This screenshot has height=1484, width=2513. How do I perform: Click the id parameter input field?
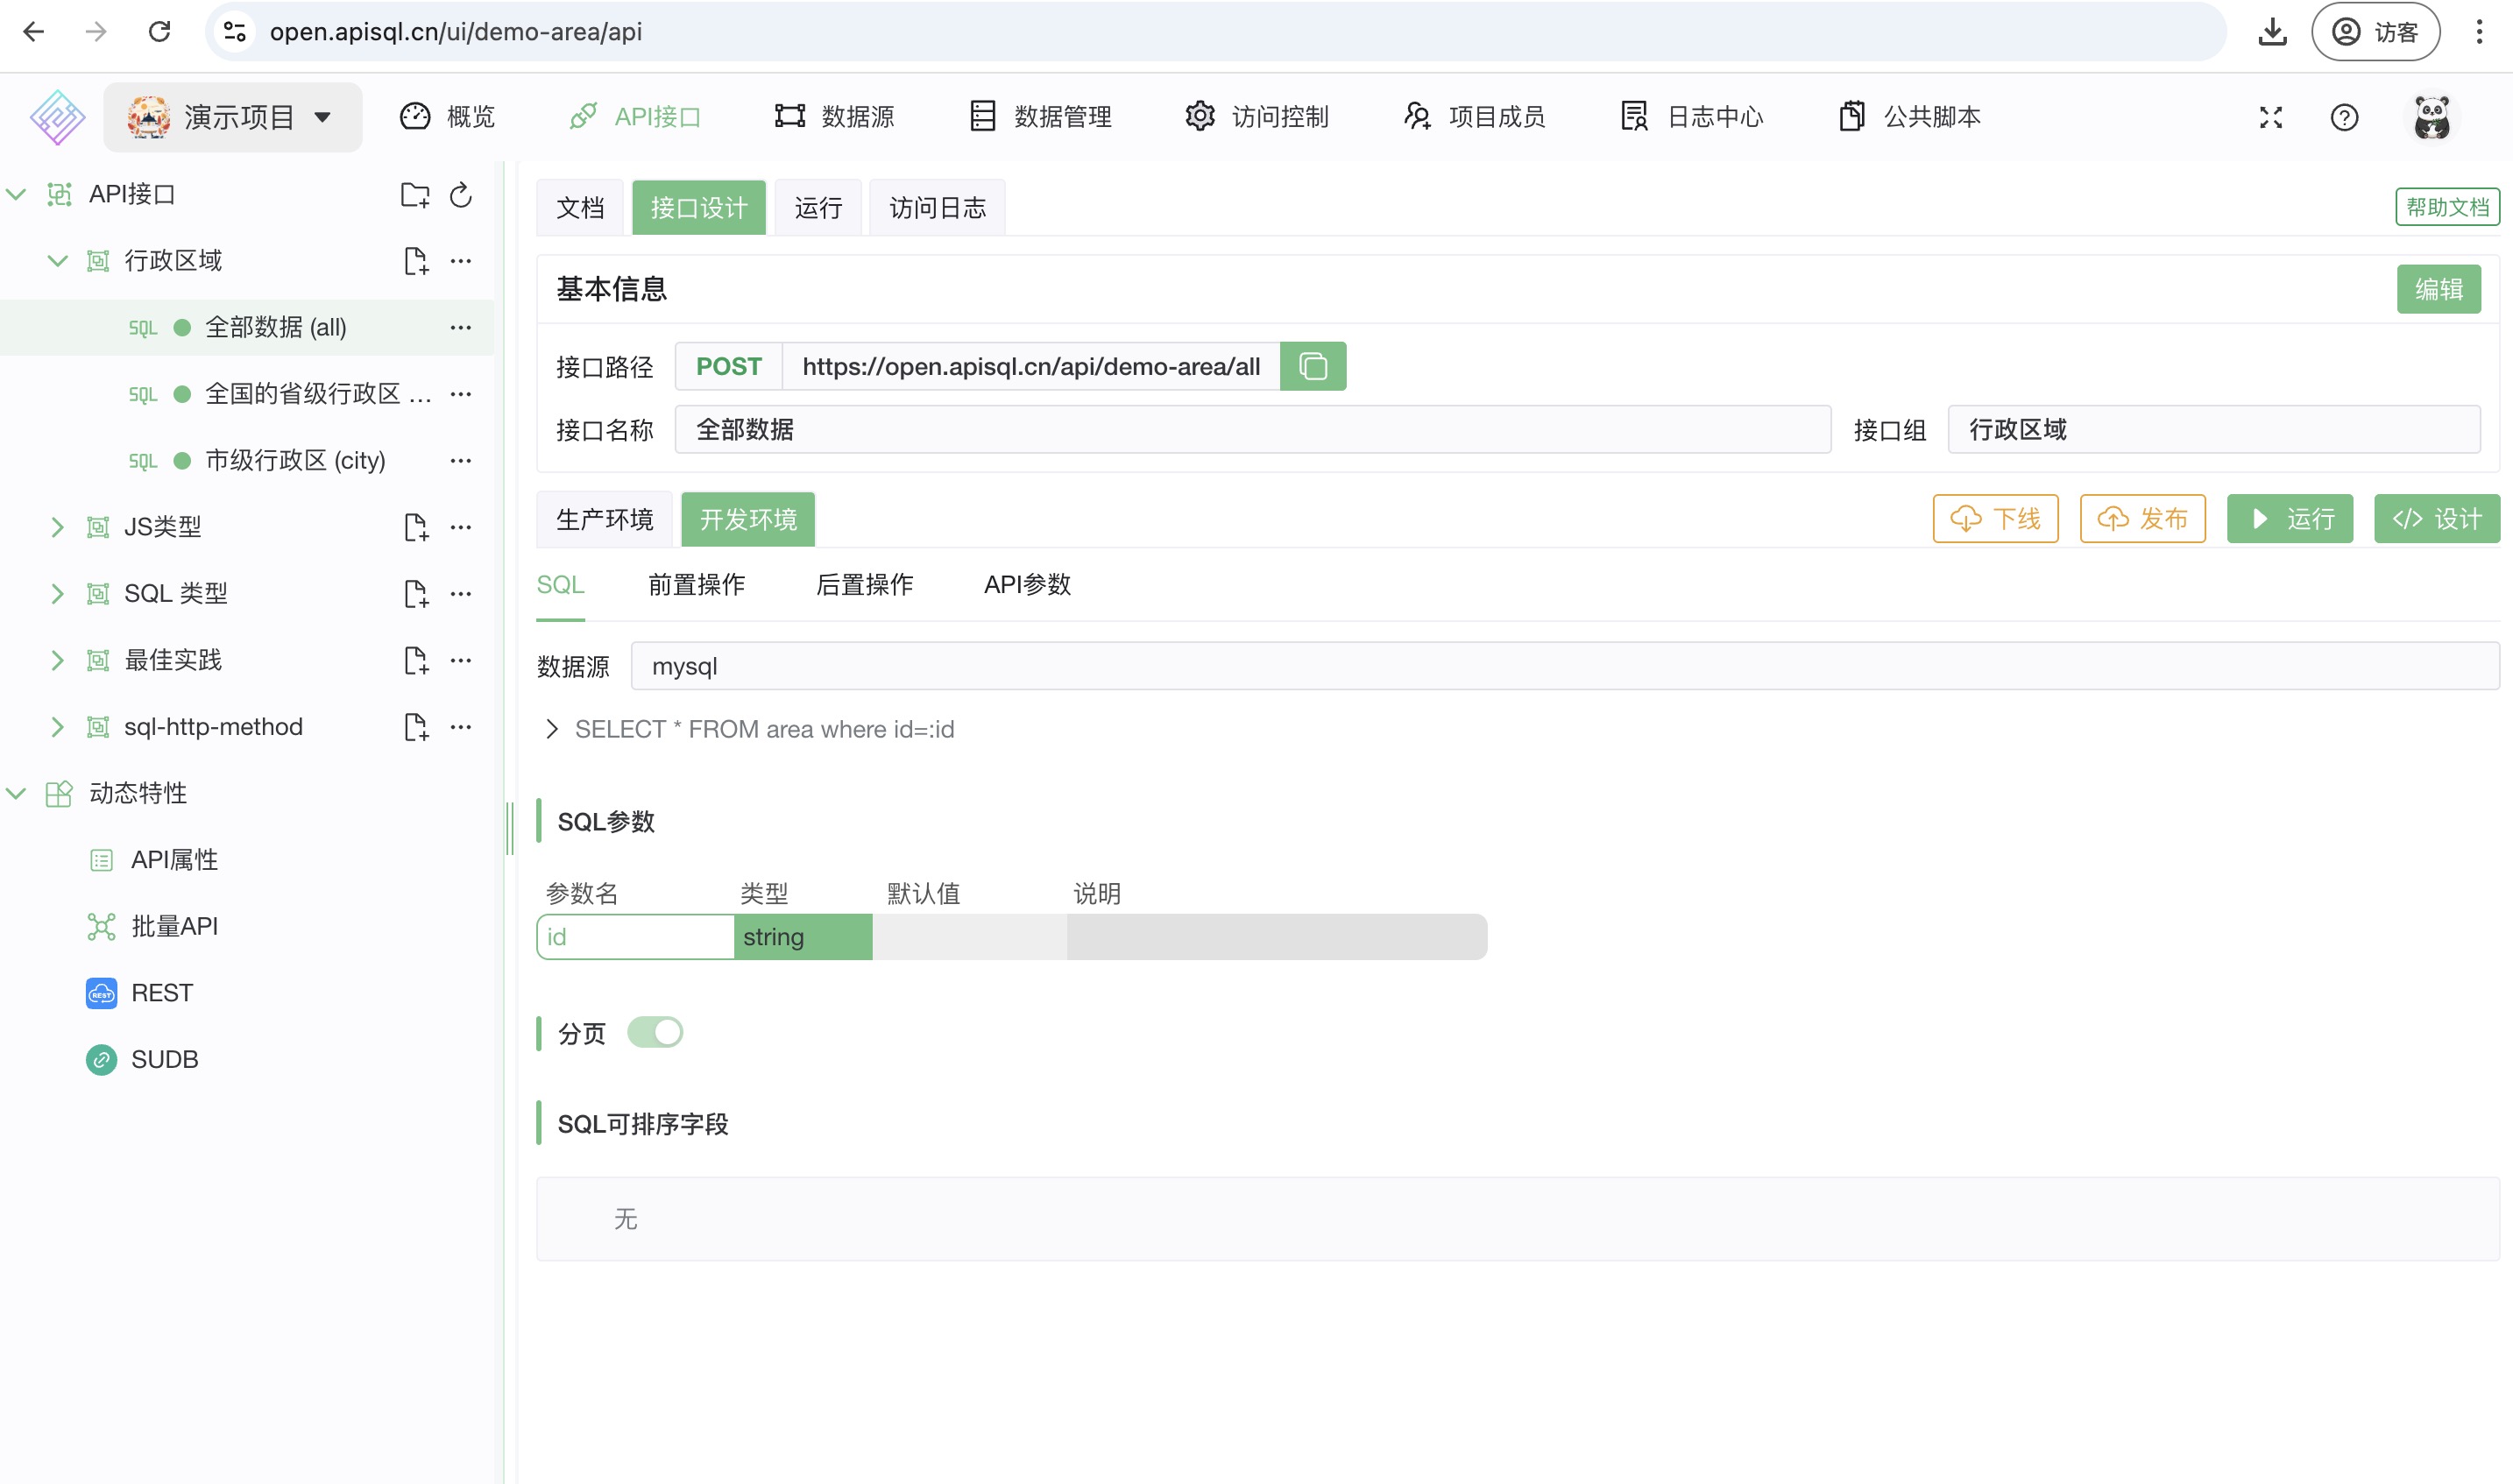634,936
